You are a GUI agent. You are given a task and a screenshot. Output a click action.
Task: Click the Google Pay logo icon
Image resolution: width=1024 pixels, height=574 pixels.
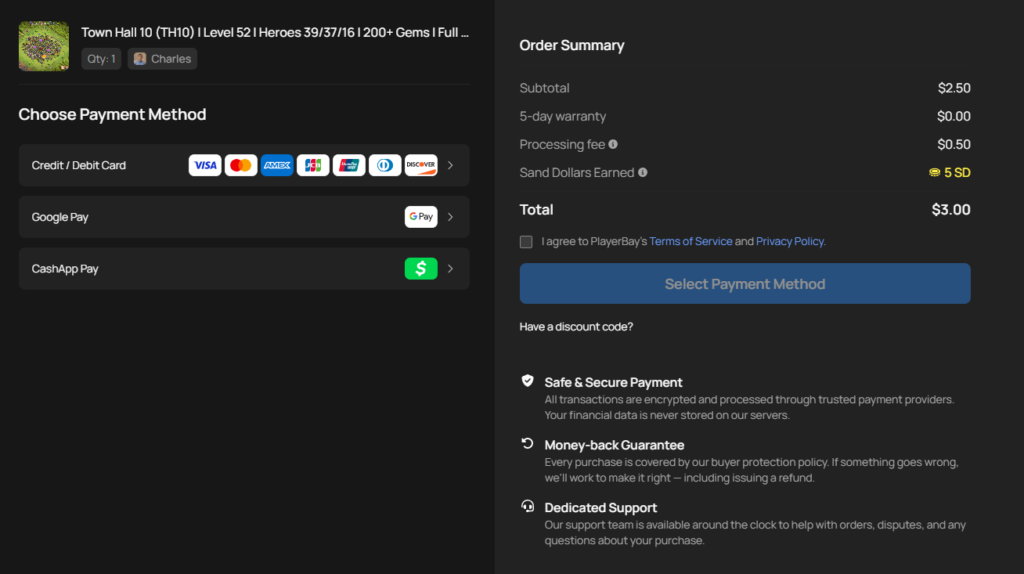point(421,217)
